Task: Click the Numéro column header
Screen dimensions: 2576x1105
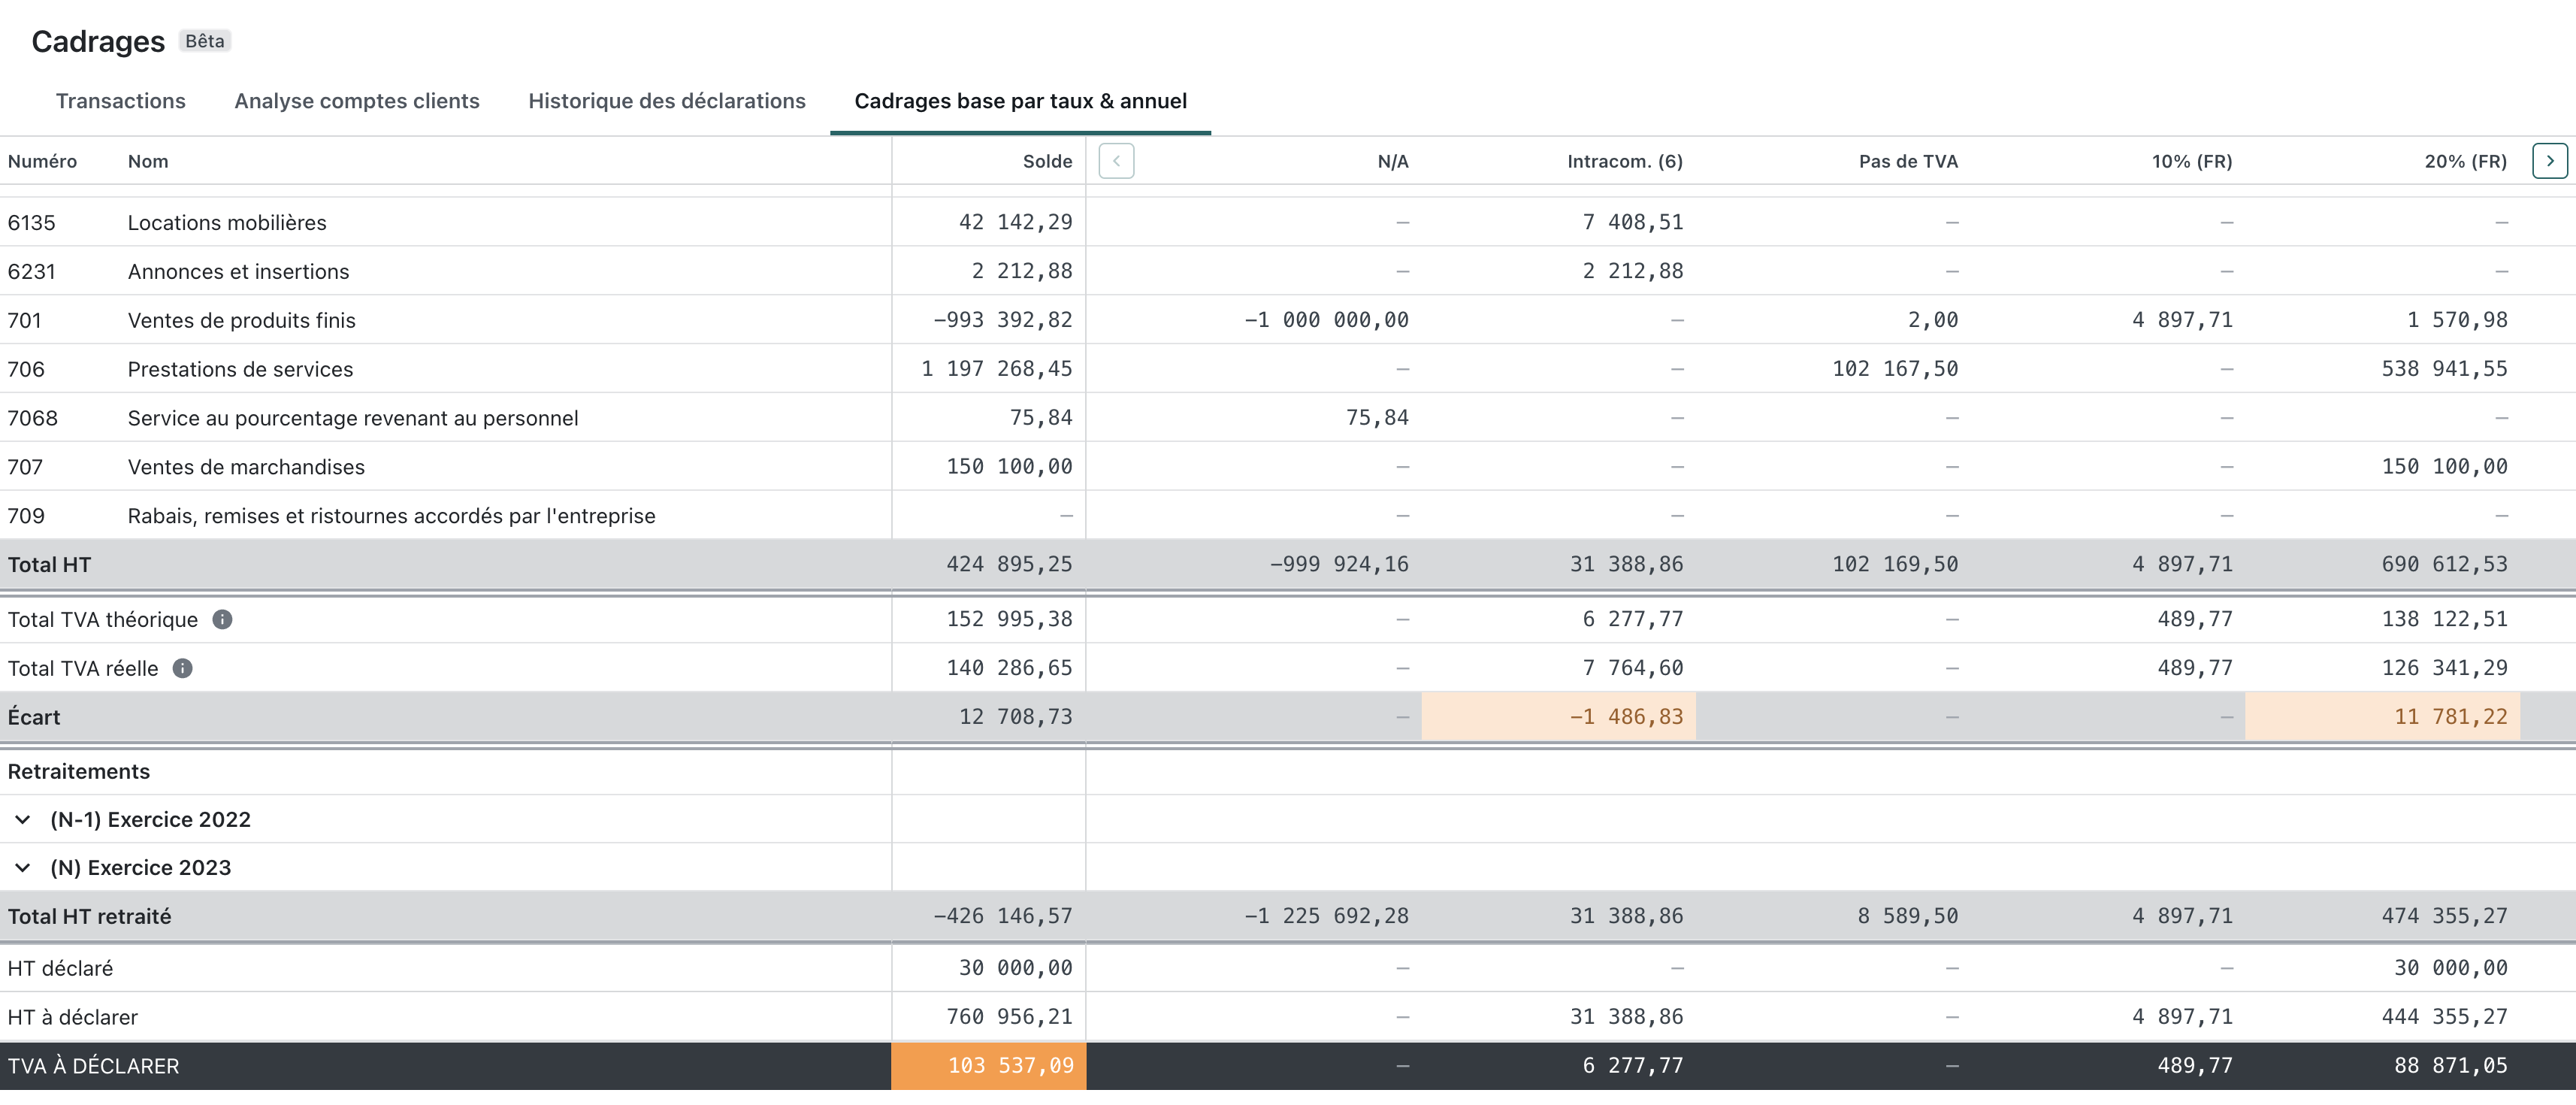Action: [x=42, y=162]
